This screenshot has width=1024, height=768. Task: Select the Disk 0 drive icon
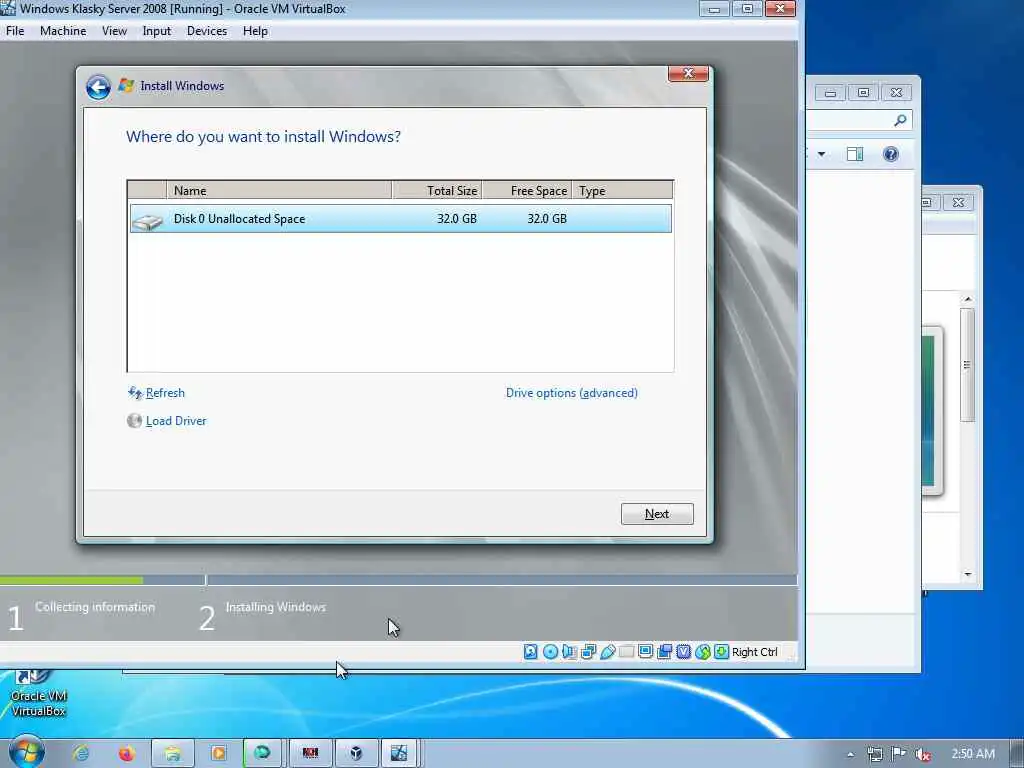tap(148, 222)
